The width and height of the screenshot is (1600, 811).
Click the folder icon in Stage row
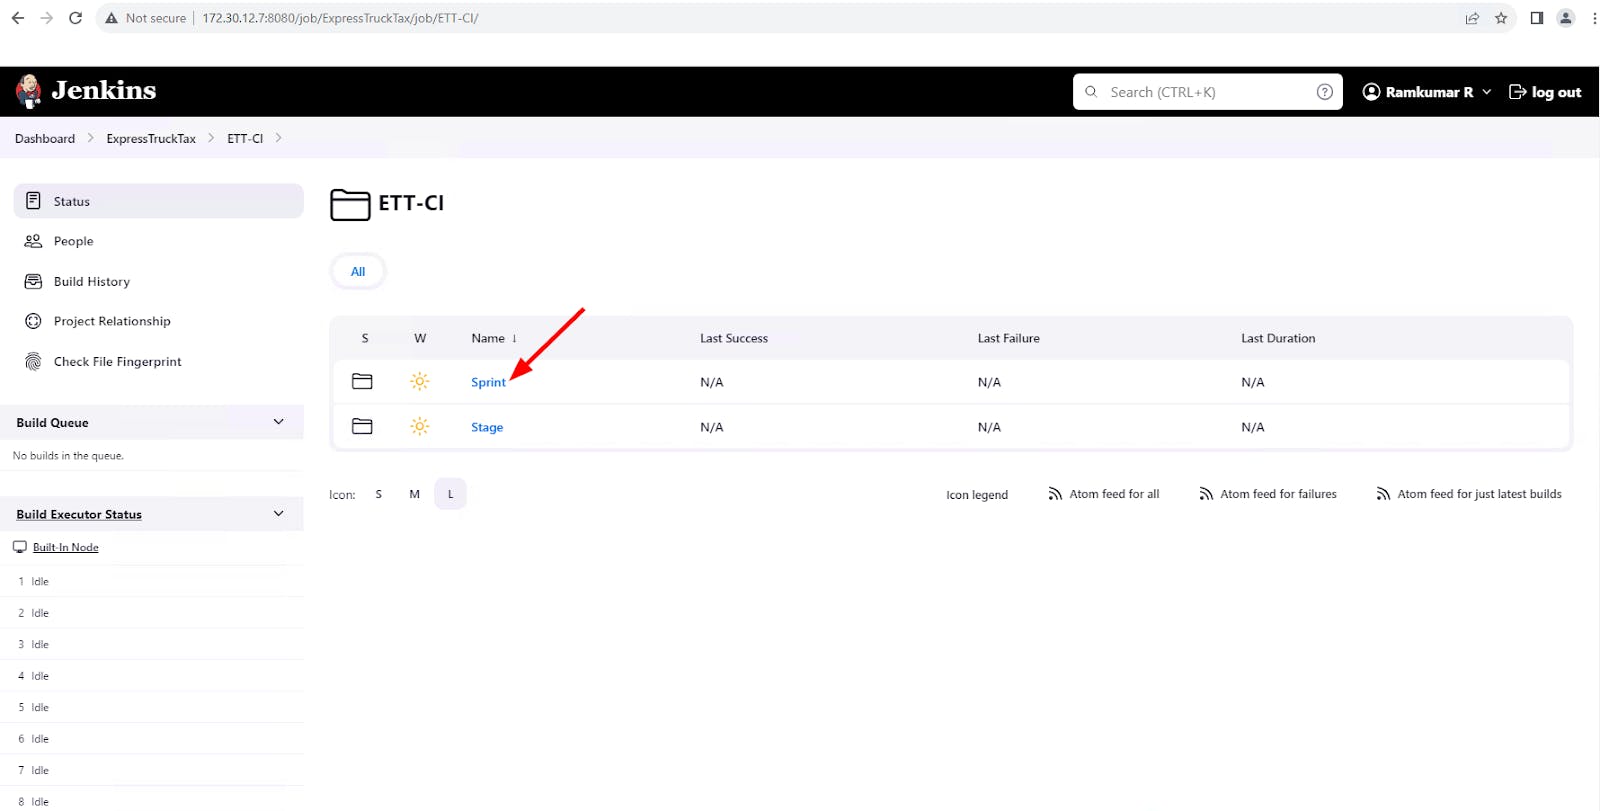click(362, 426)
